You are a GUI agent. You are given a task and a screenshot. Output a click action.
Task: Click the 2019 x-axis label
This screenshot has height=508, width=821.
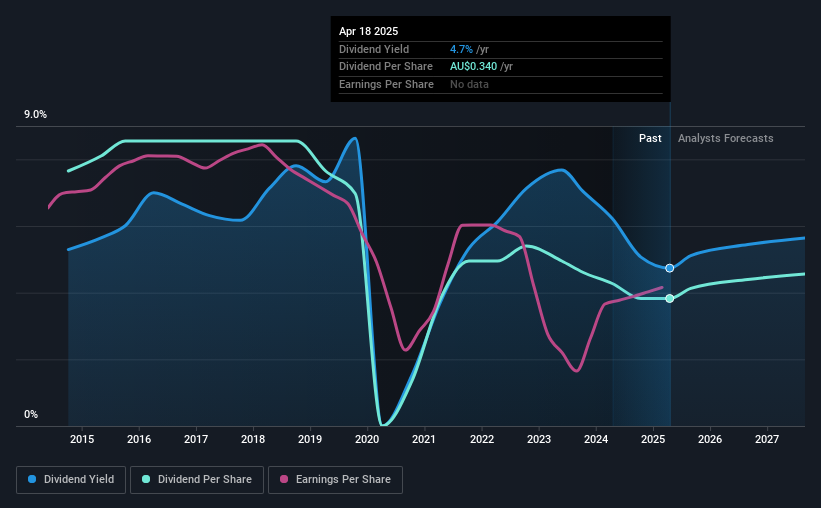point(310,439)
